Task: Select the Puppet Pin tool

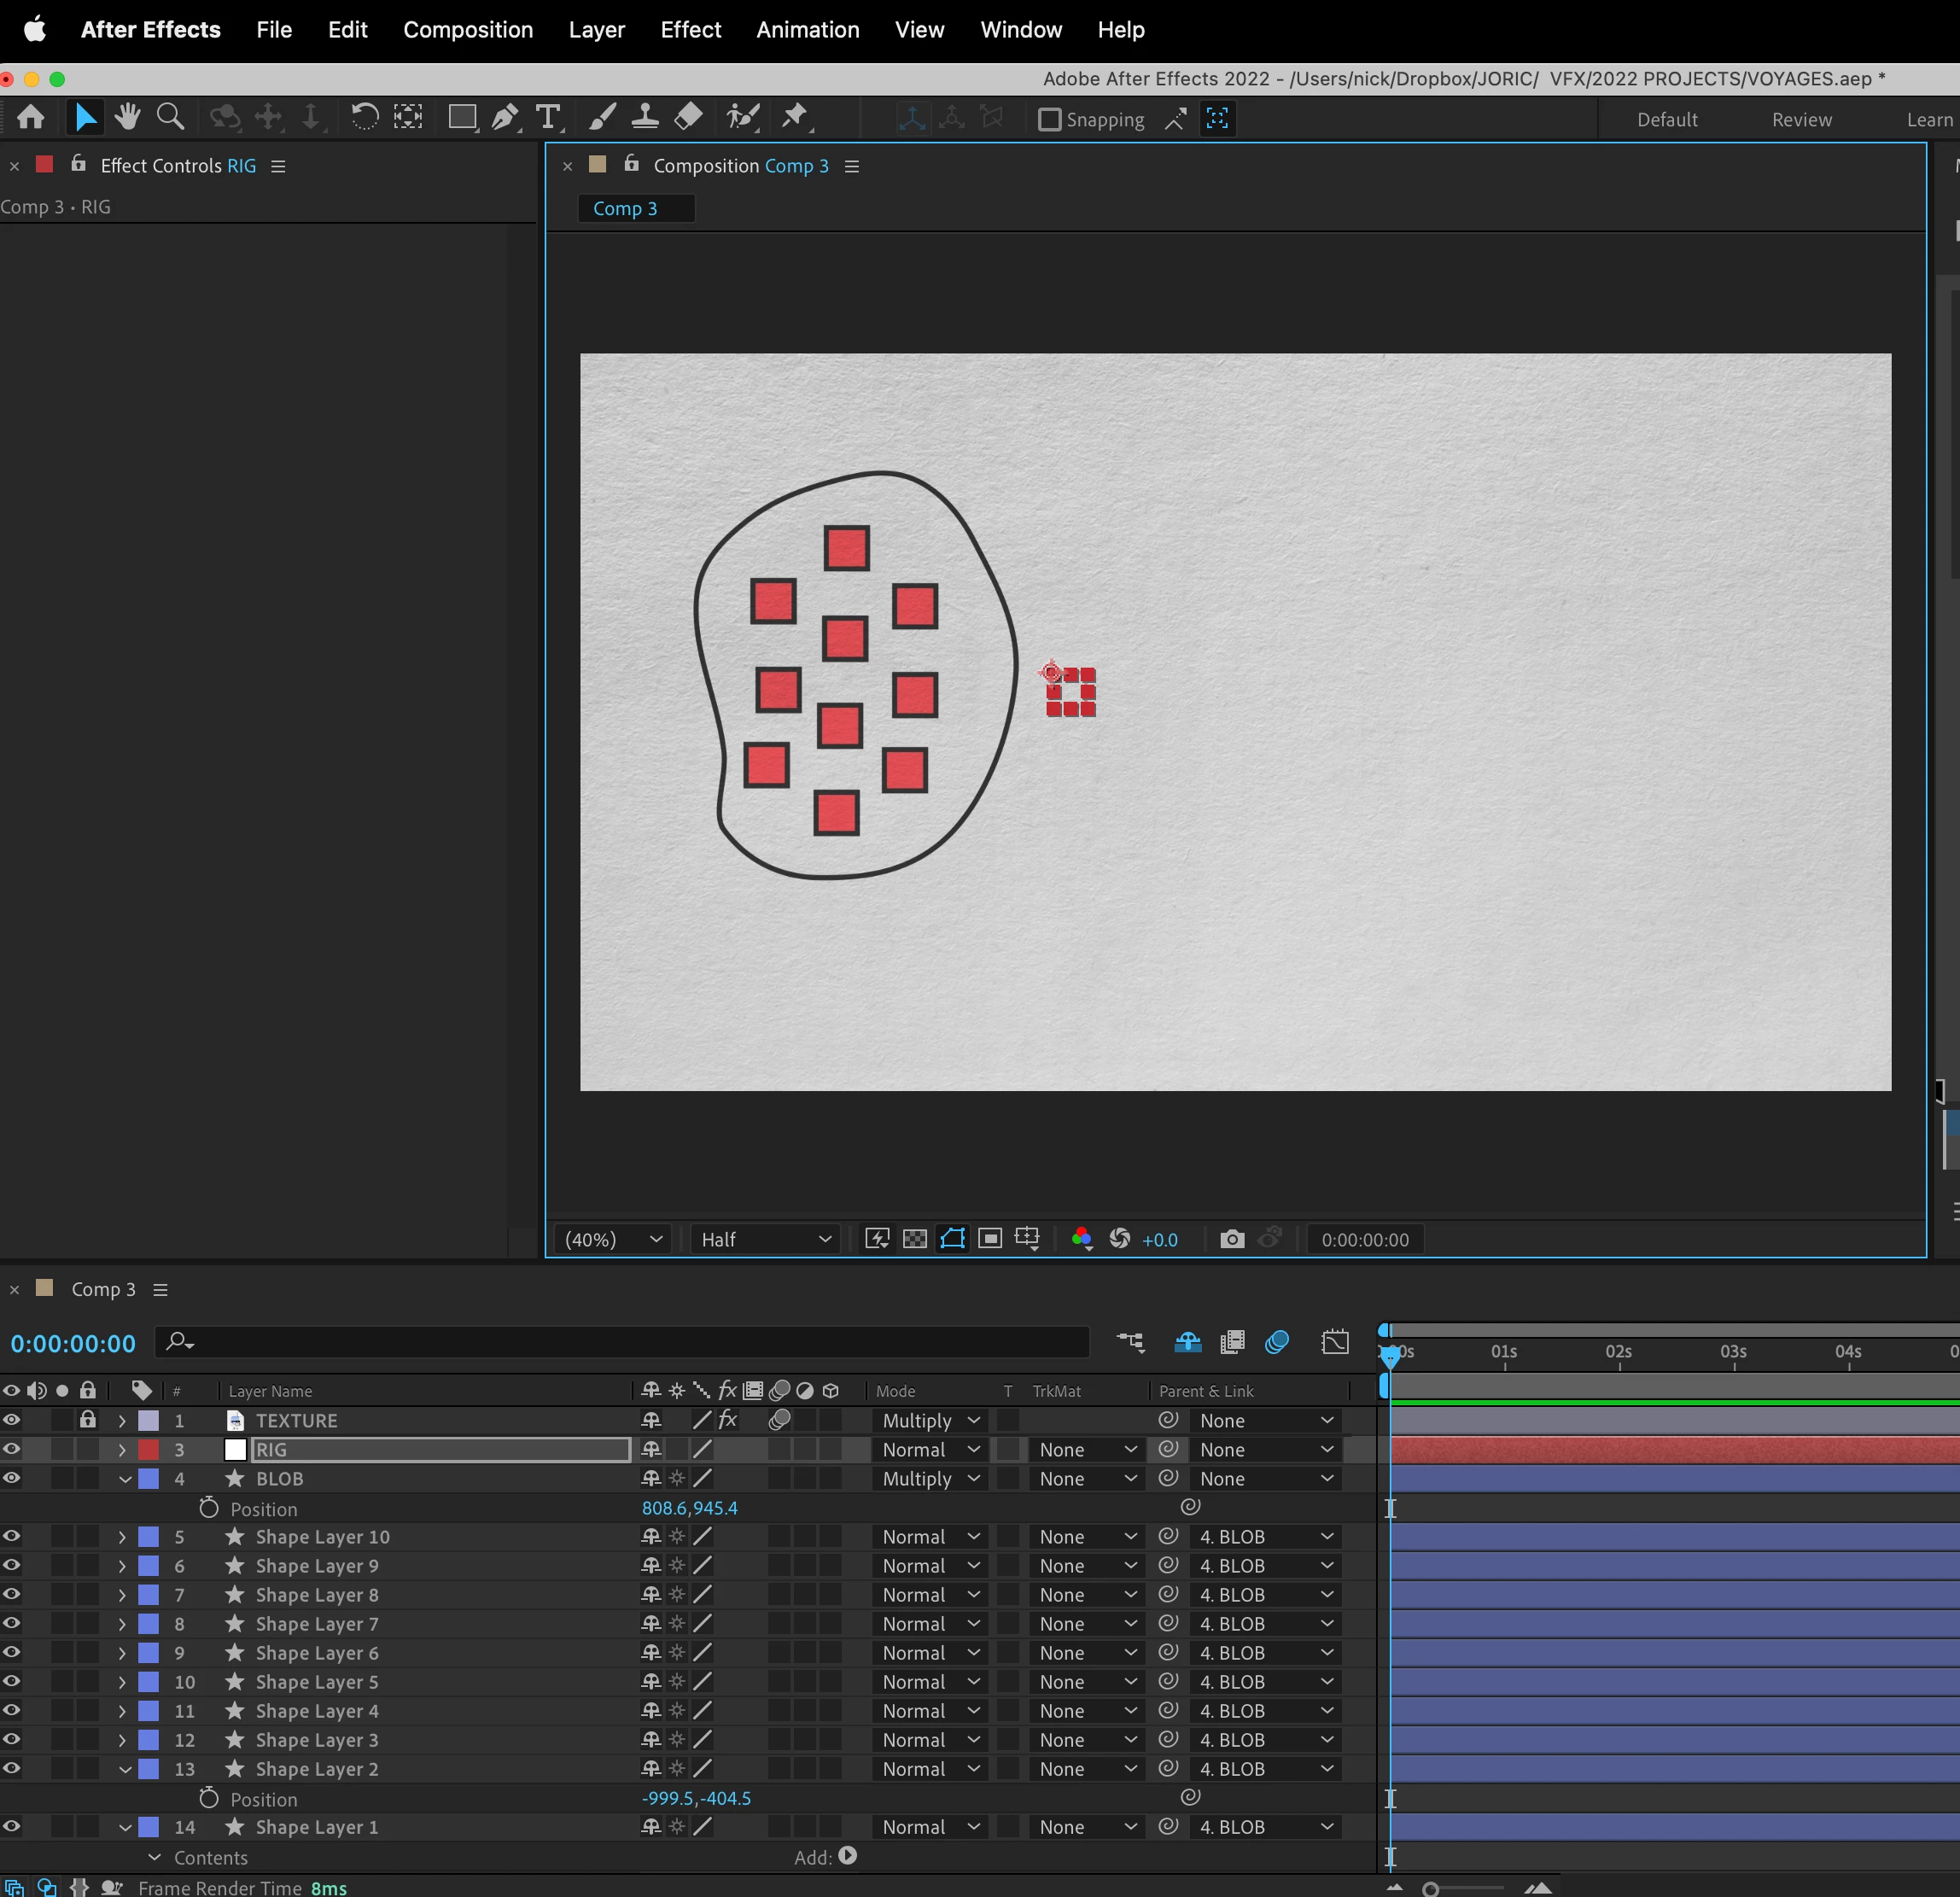Action: click(795, 118)
